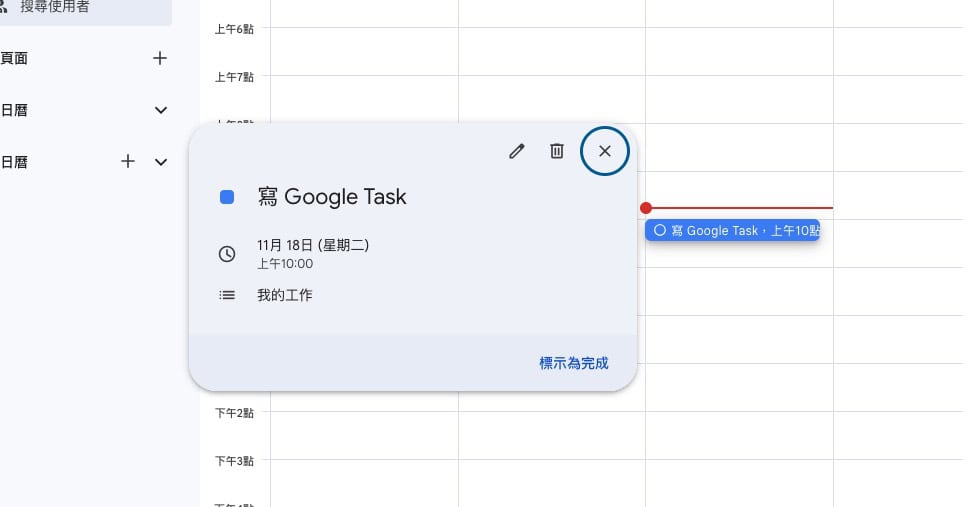Click the 下午2點 time label
963x507 pixels.
234,413
